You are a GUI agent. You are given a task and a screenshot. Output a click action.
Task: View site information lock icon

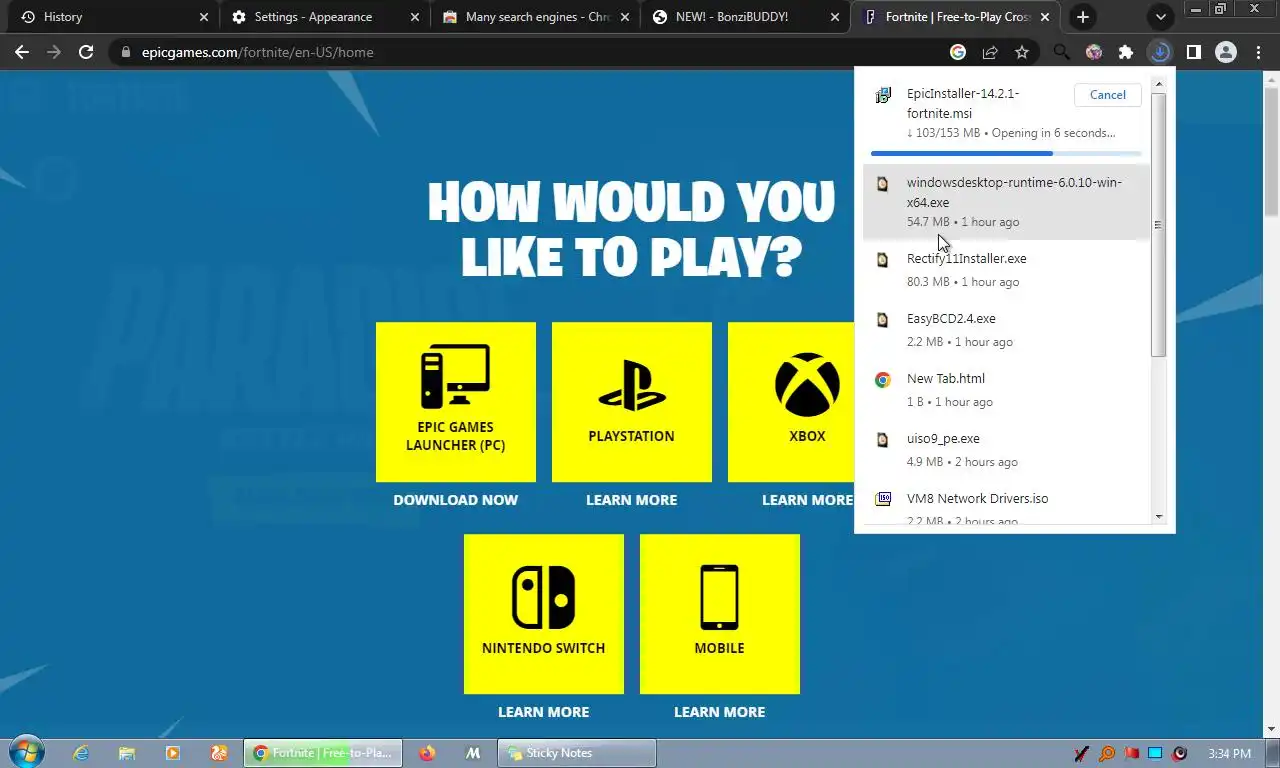click(124, 52)
